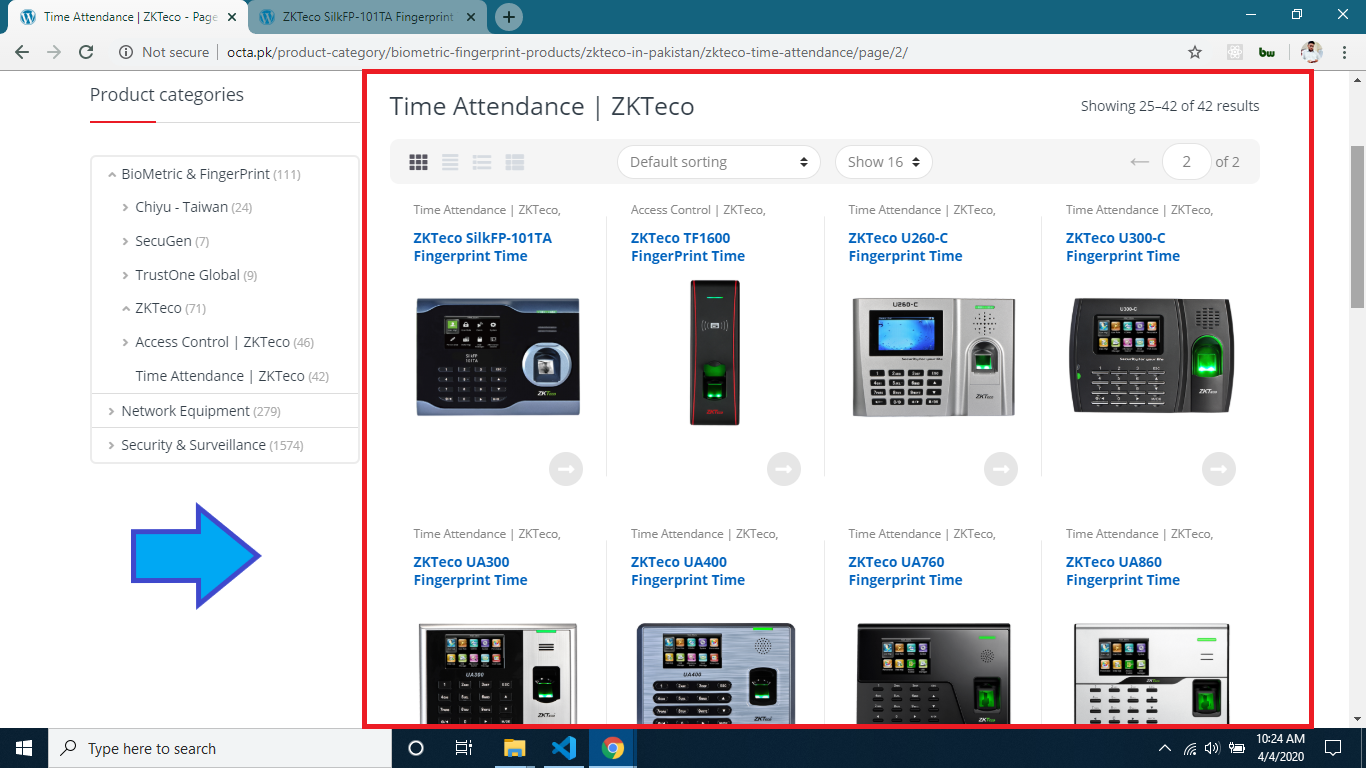Click the ZKTeco U260-C product image
This screenshot has height=768, width=1366.
[x=933, y=356]
